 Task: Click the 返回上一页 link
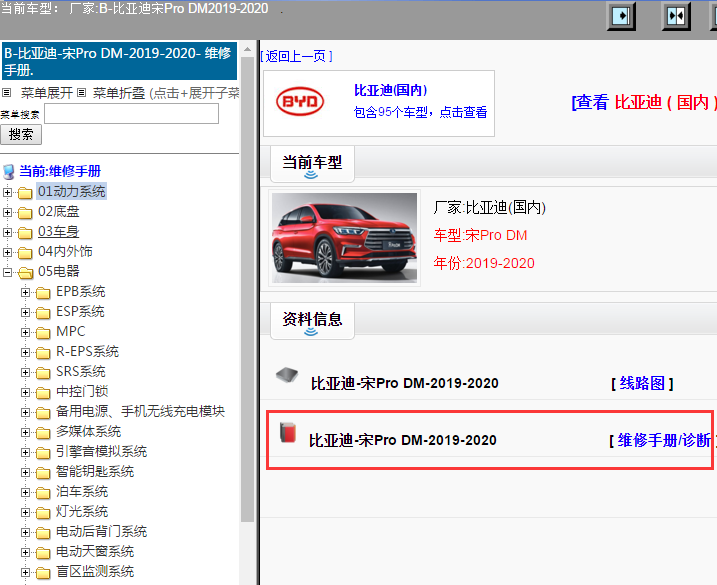pos(296,56)
